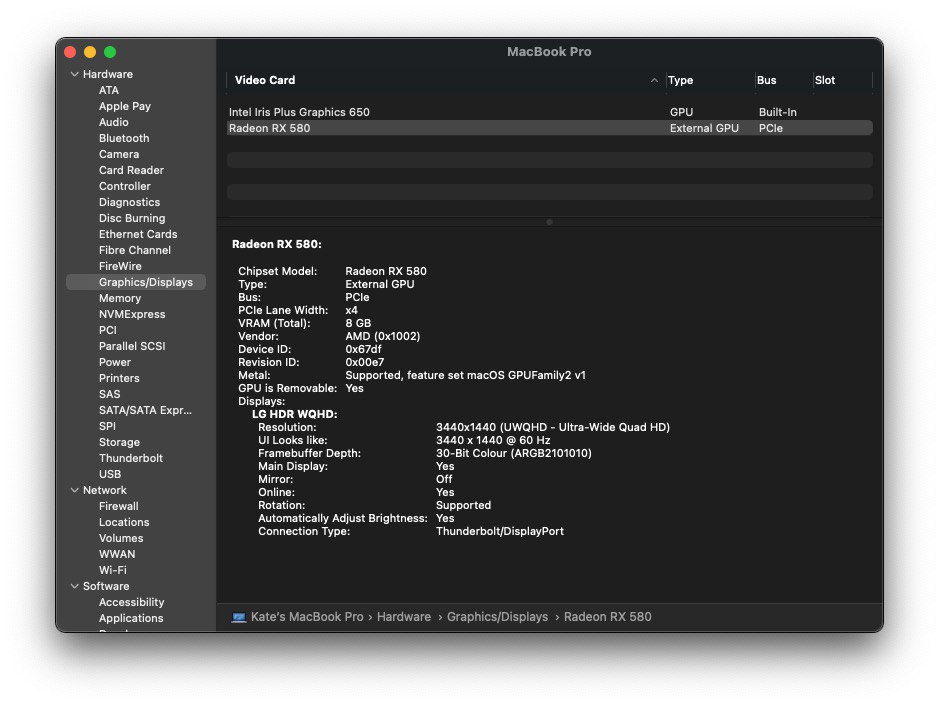The height and width of the screenshot is (706, 939).
Task: Click the laptop icon in the path bar
Action: [x=238, y=617]
